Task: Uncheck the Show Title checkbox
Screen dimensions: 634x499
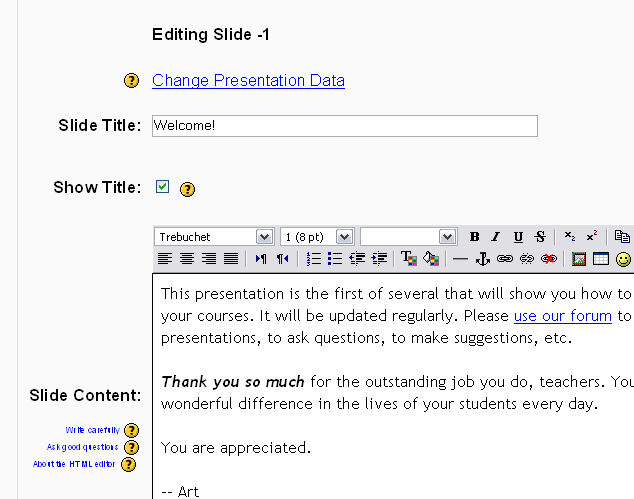Action: click(163, 187)
